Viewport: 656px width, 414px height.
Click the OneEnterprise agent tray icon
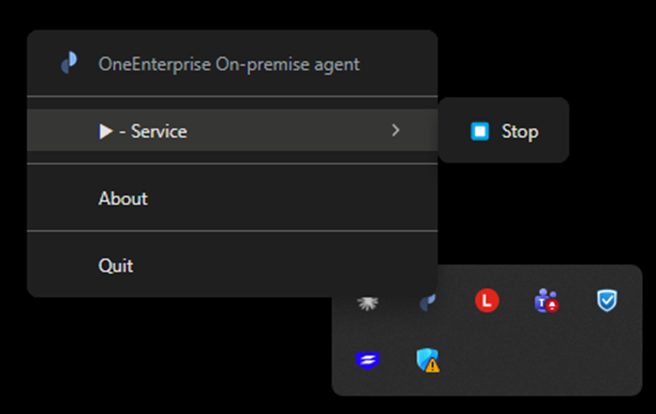pyautogui.click(x=428, y=300)
